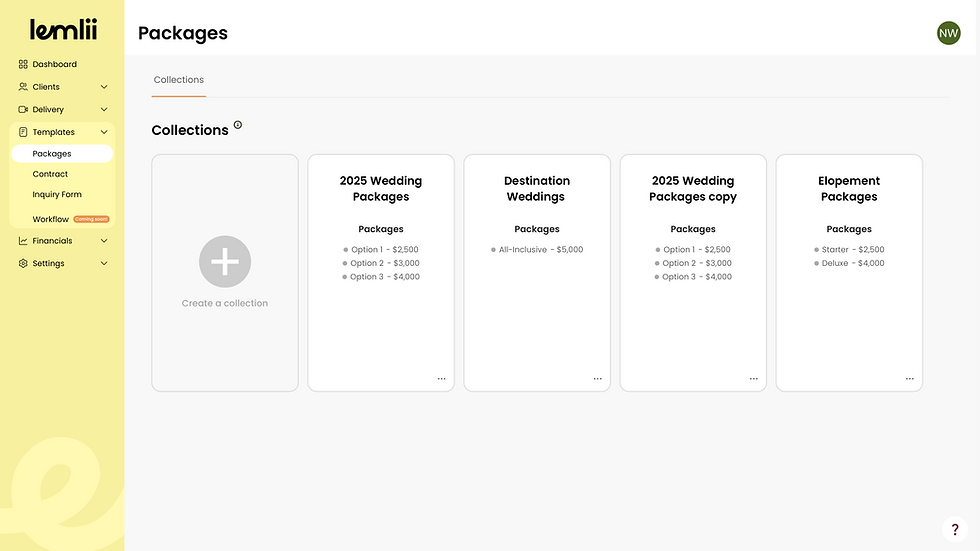Click Deluxe - $4,000 package entry
The width and height of the screenshot is (980, 551).
[849, 264]
